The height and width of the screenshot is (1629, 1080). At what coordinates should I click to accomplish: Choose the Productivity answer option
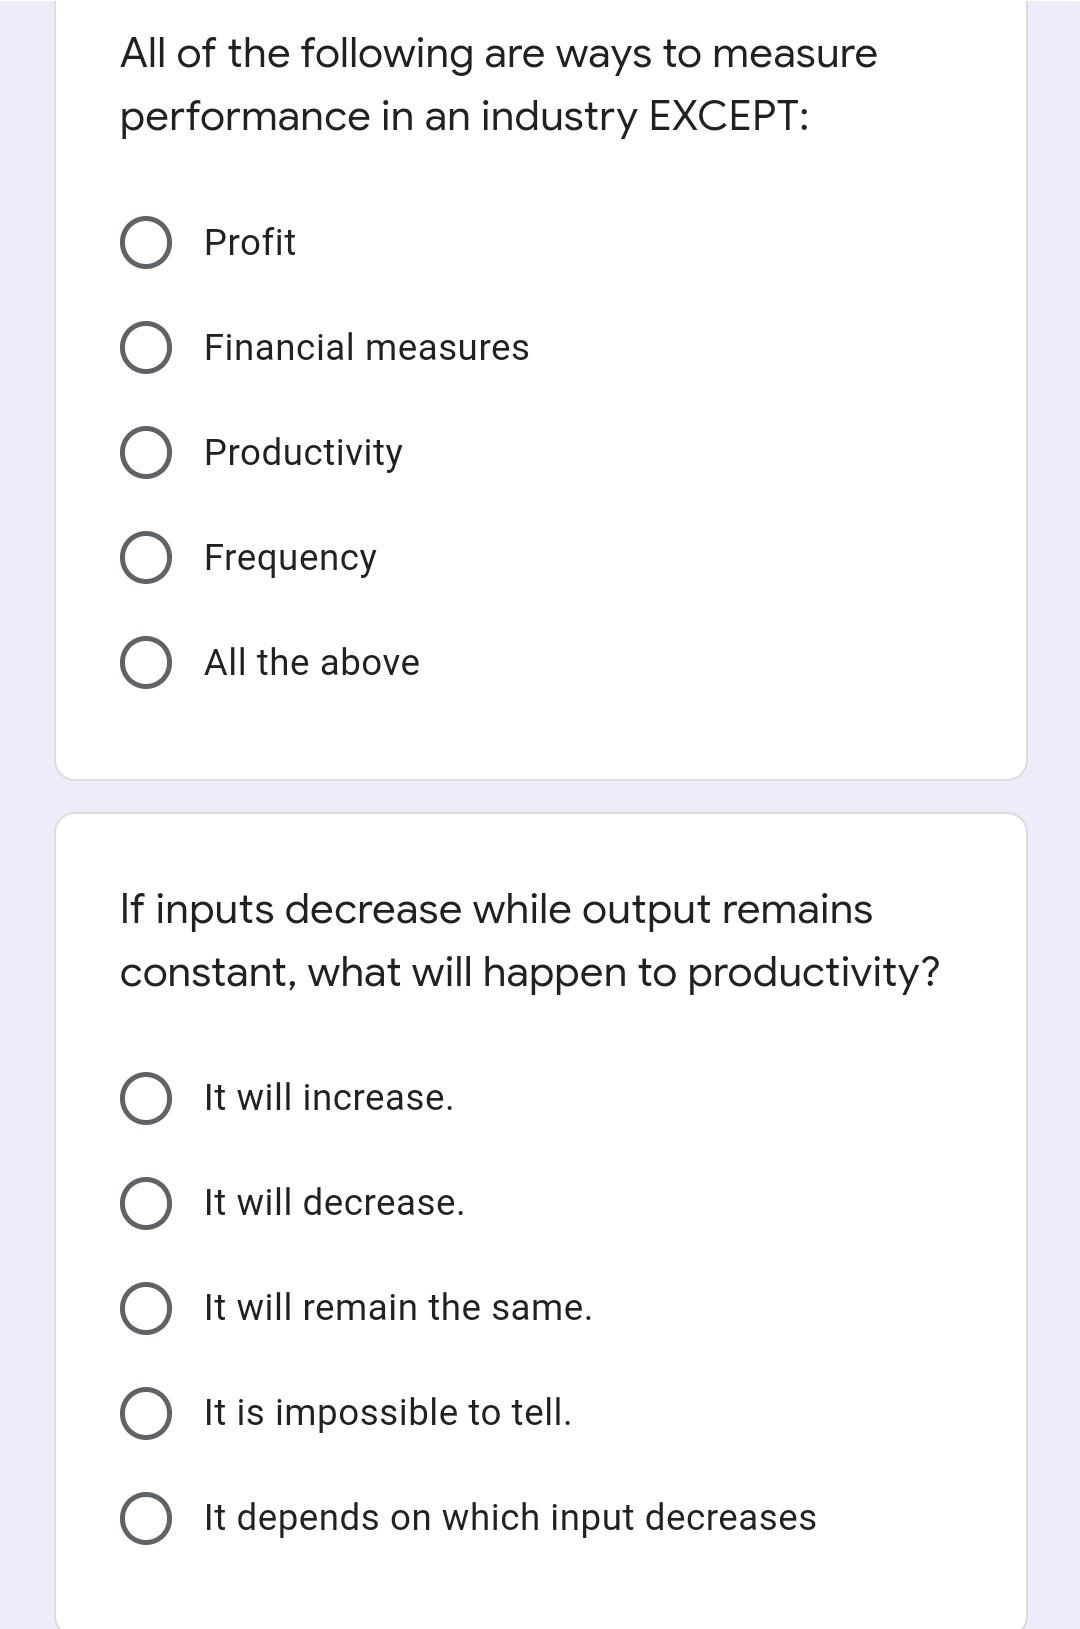[144, 452]
